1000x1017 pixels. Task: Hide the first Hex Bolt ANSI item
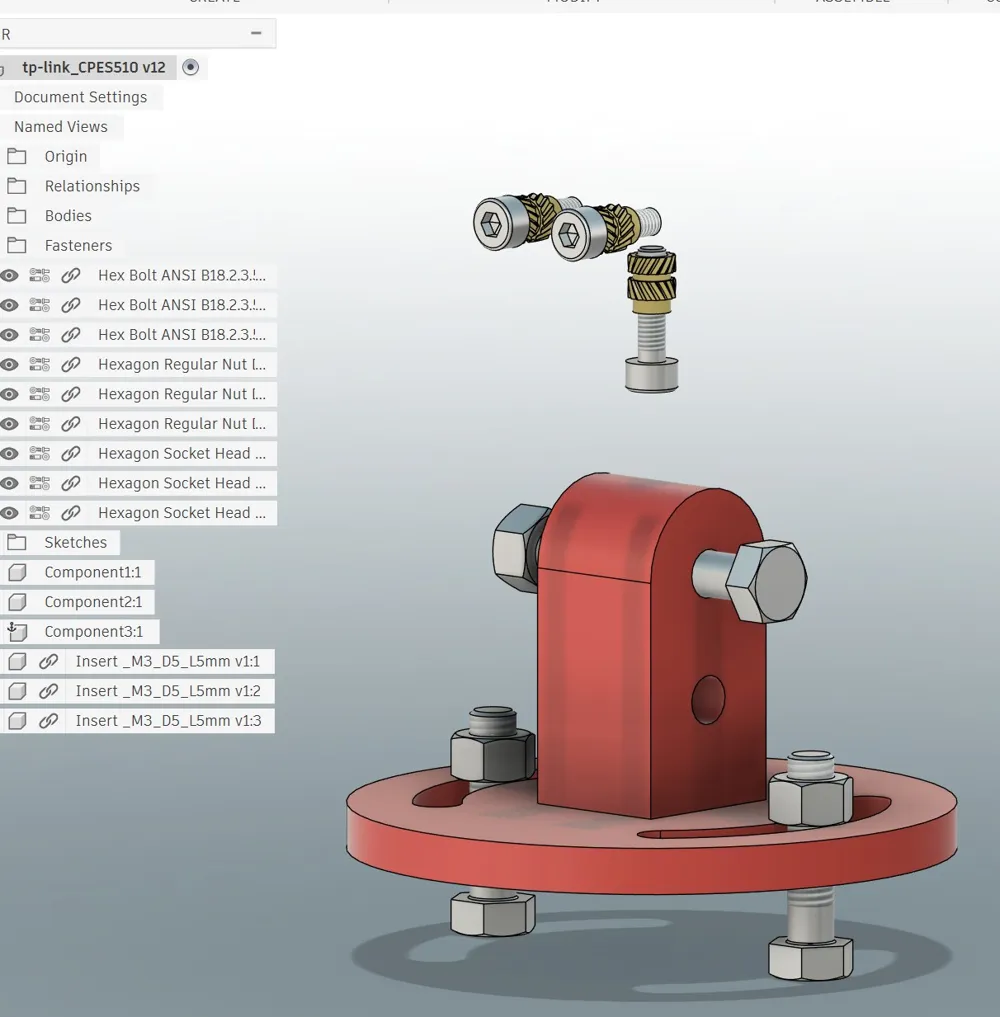(9, 276)
